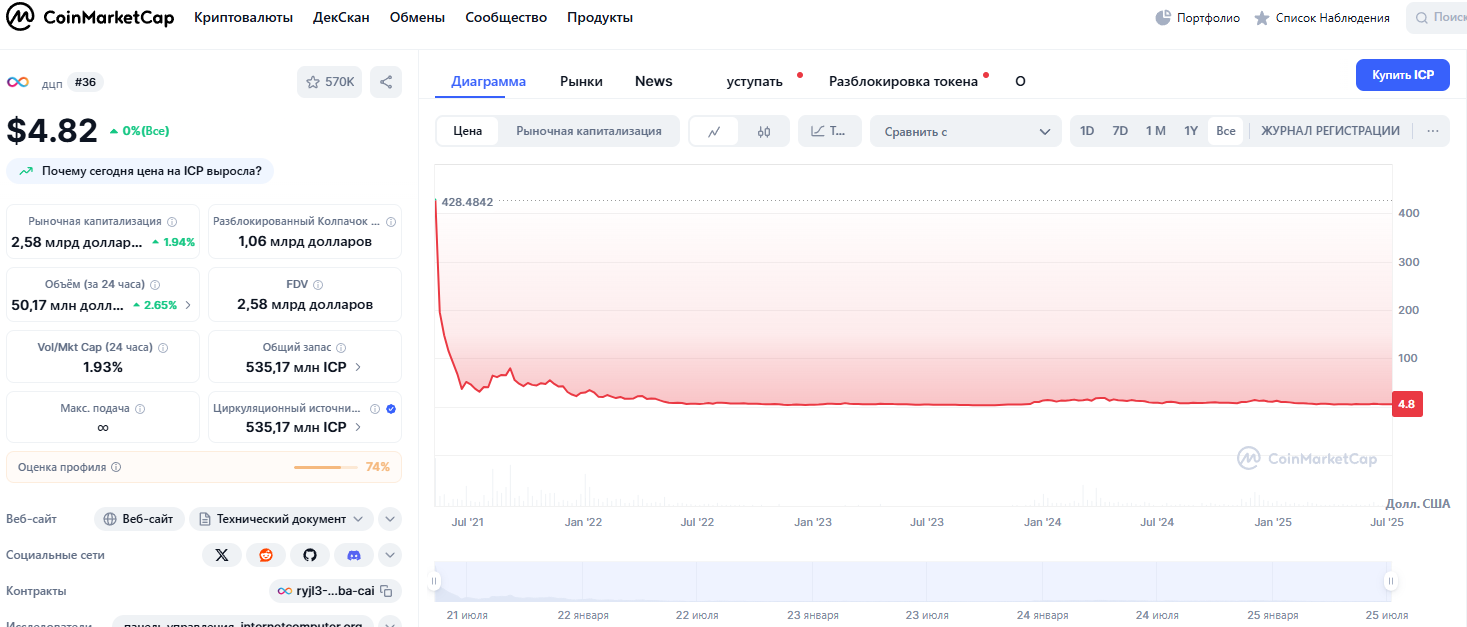Switch to the Рынки tab
Image resolution: width=1467 pixels, height=627 pixels.
point(581,81)
